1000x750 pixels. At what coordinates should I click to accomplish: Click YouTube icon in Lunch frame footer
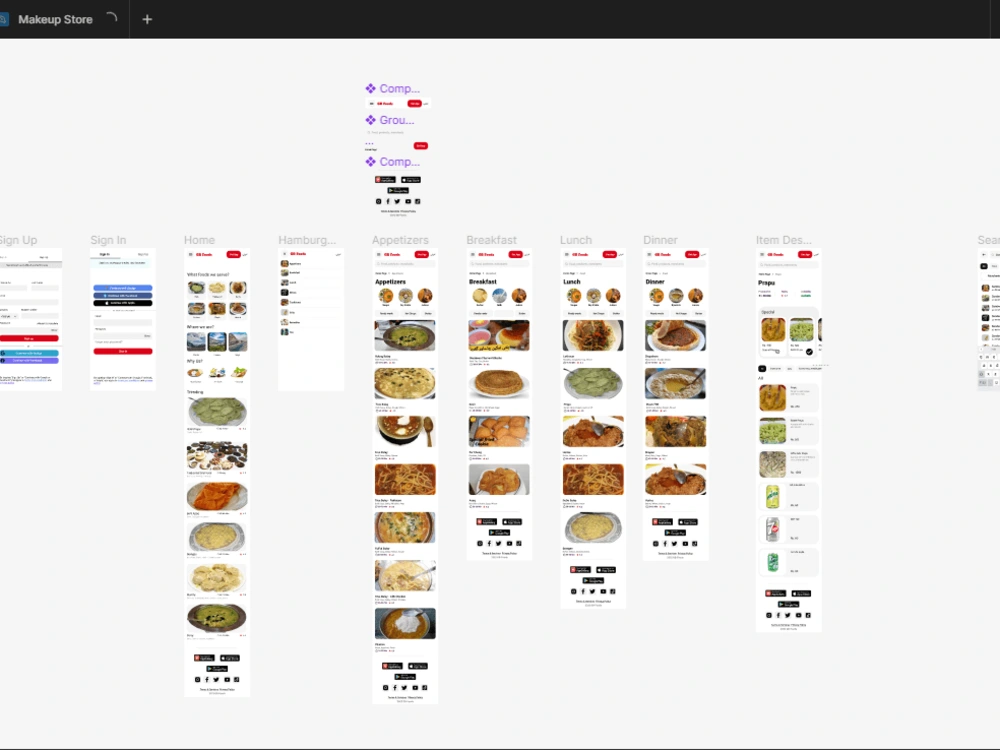click(603, 592)
